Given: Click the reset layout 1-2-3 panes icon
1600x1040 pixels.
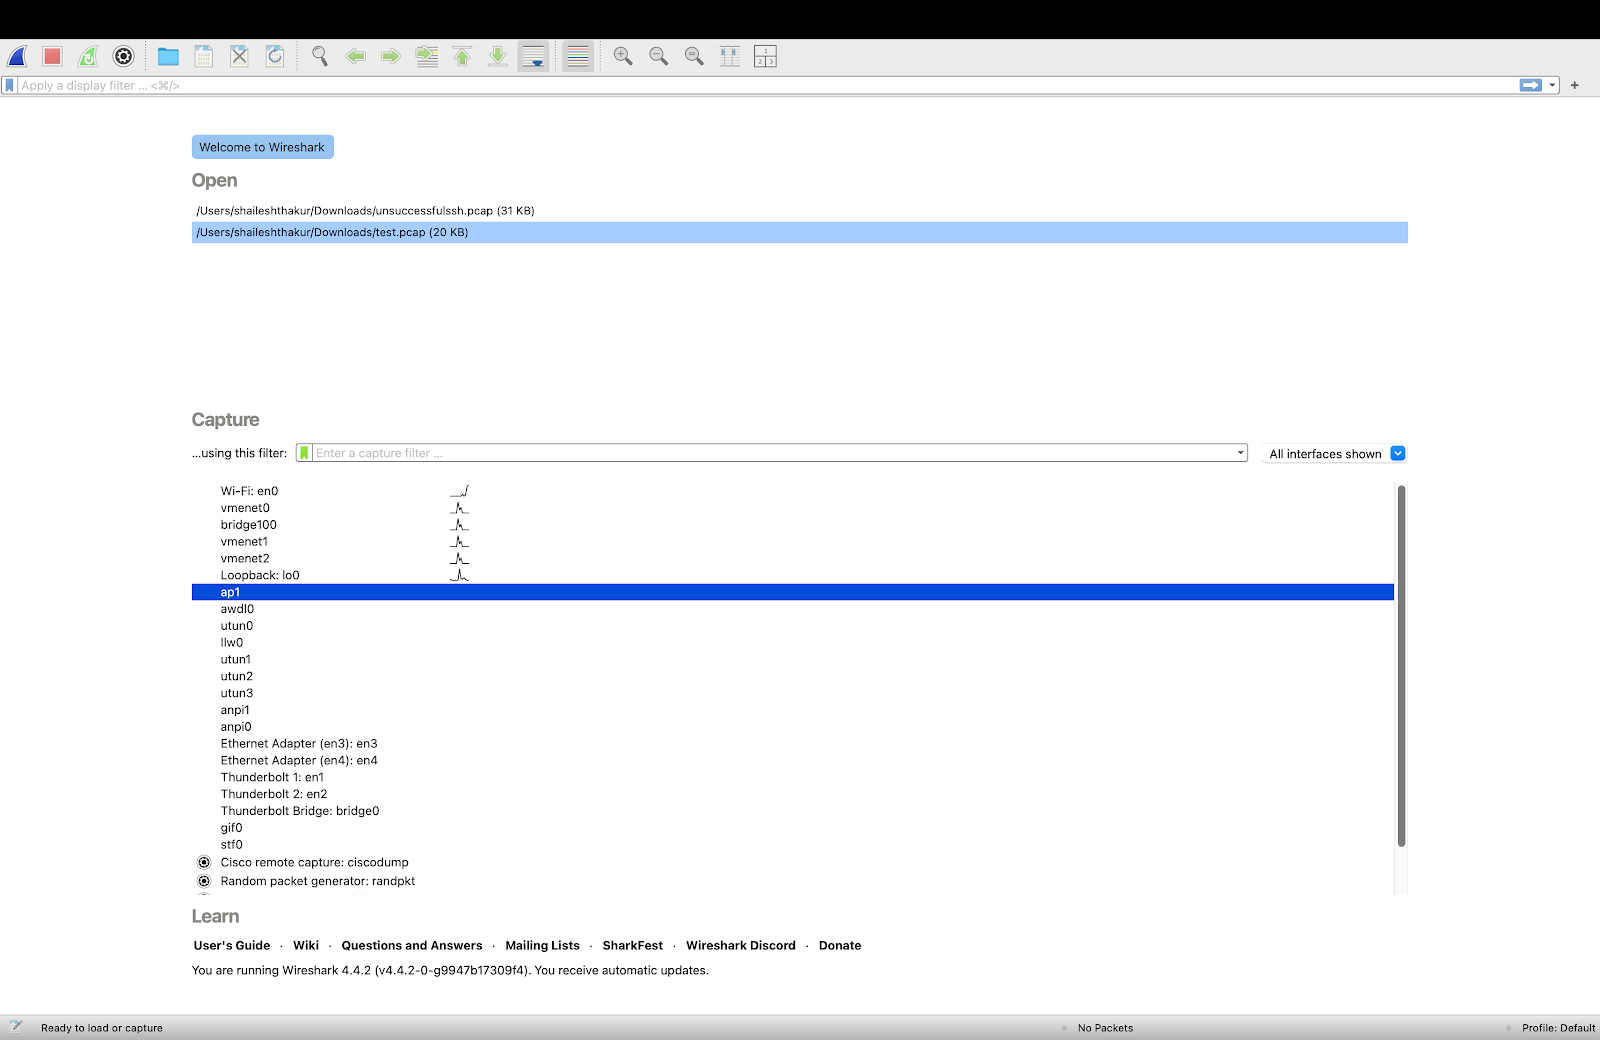Looking at the screenshot, I should 765,57.
